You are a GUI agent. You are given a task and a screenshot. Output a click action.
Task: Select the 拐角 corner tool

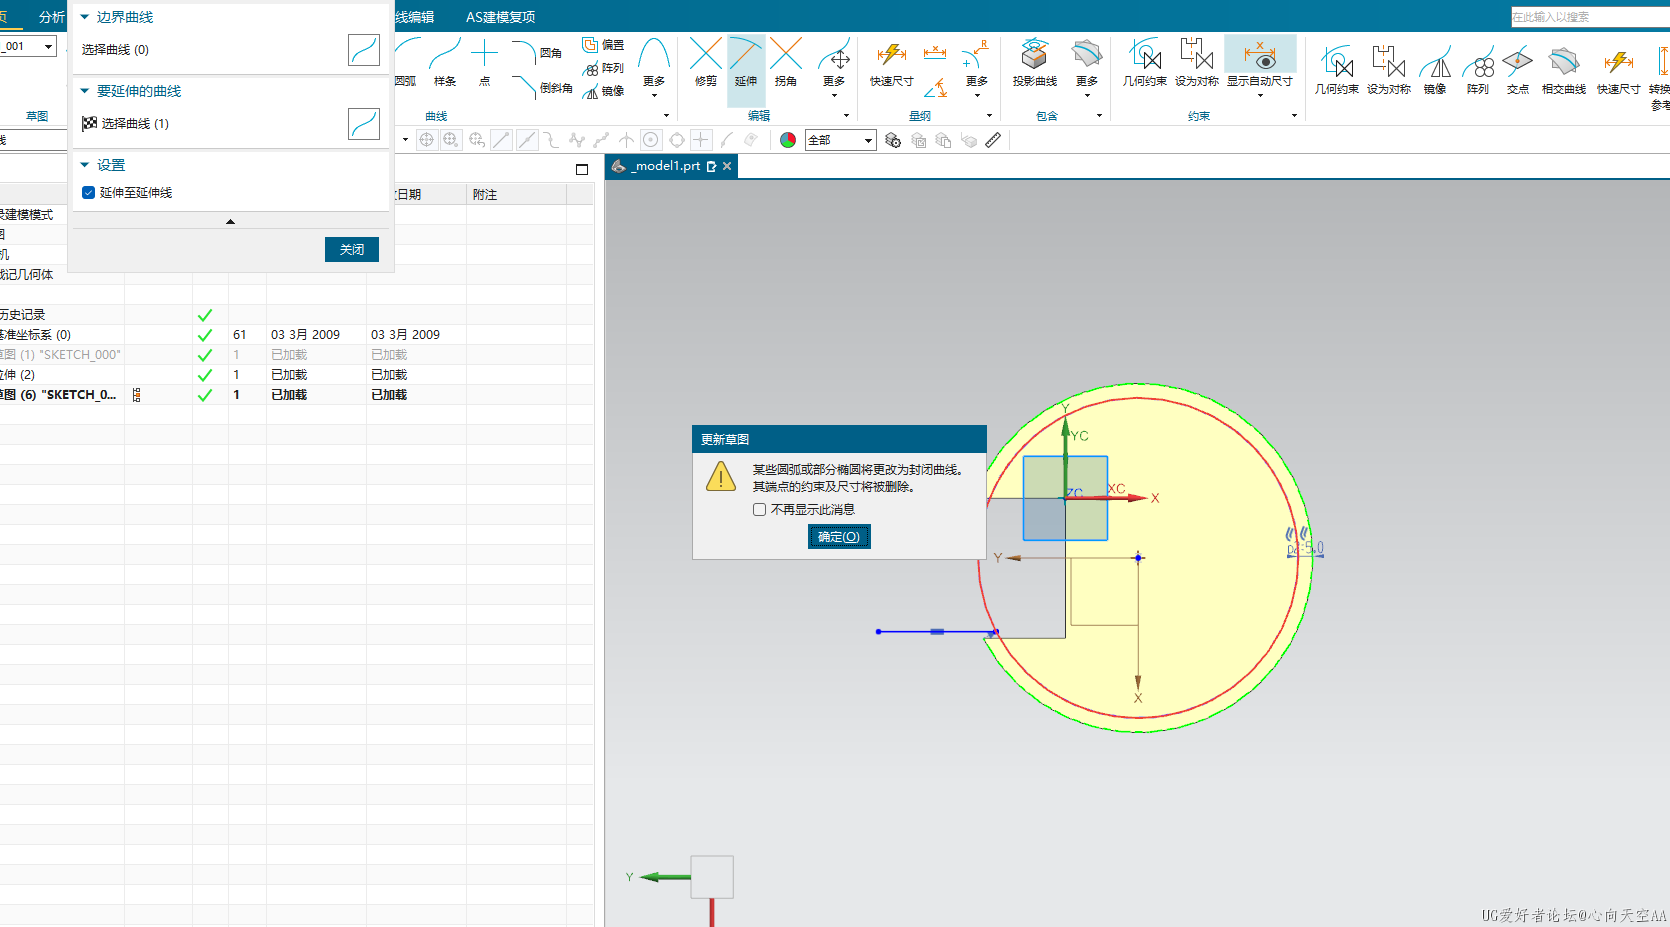point(786,63)
